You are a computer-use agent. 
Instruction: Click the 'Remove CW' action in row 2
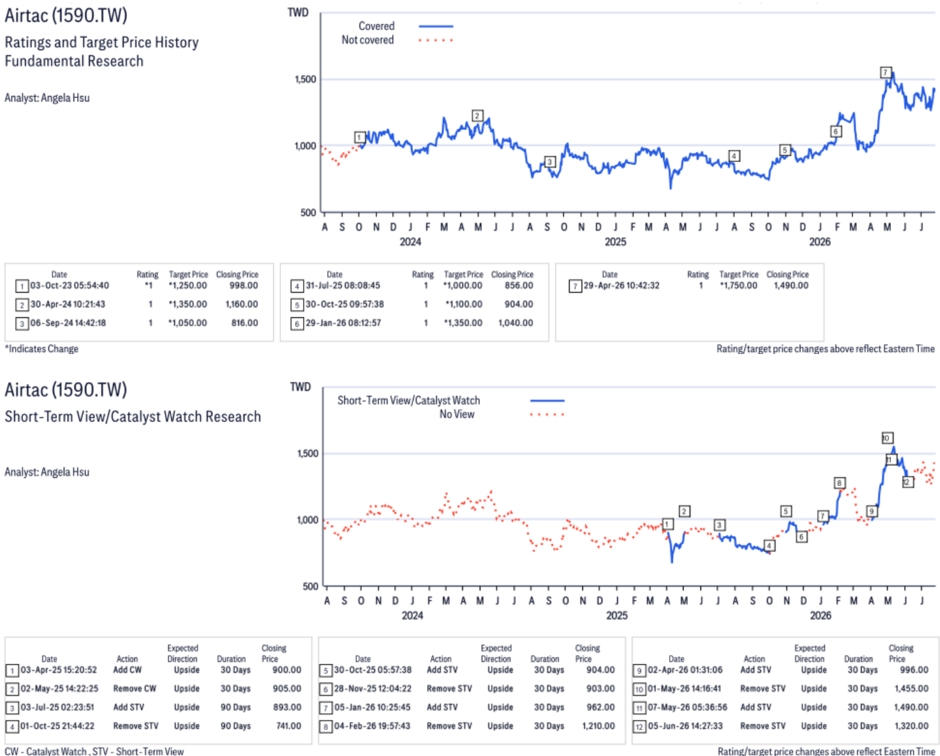tap(135, 688)
